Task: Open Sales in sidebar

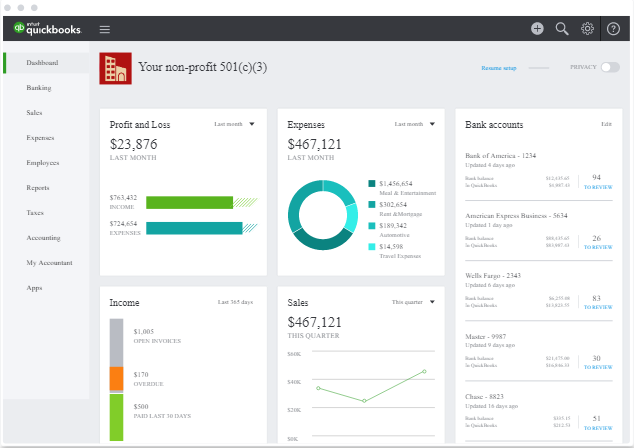Action: (x=34, y=113)
